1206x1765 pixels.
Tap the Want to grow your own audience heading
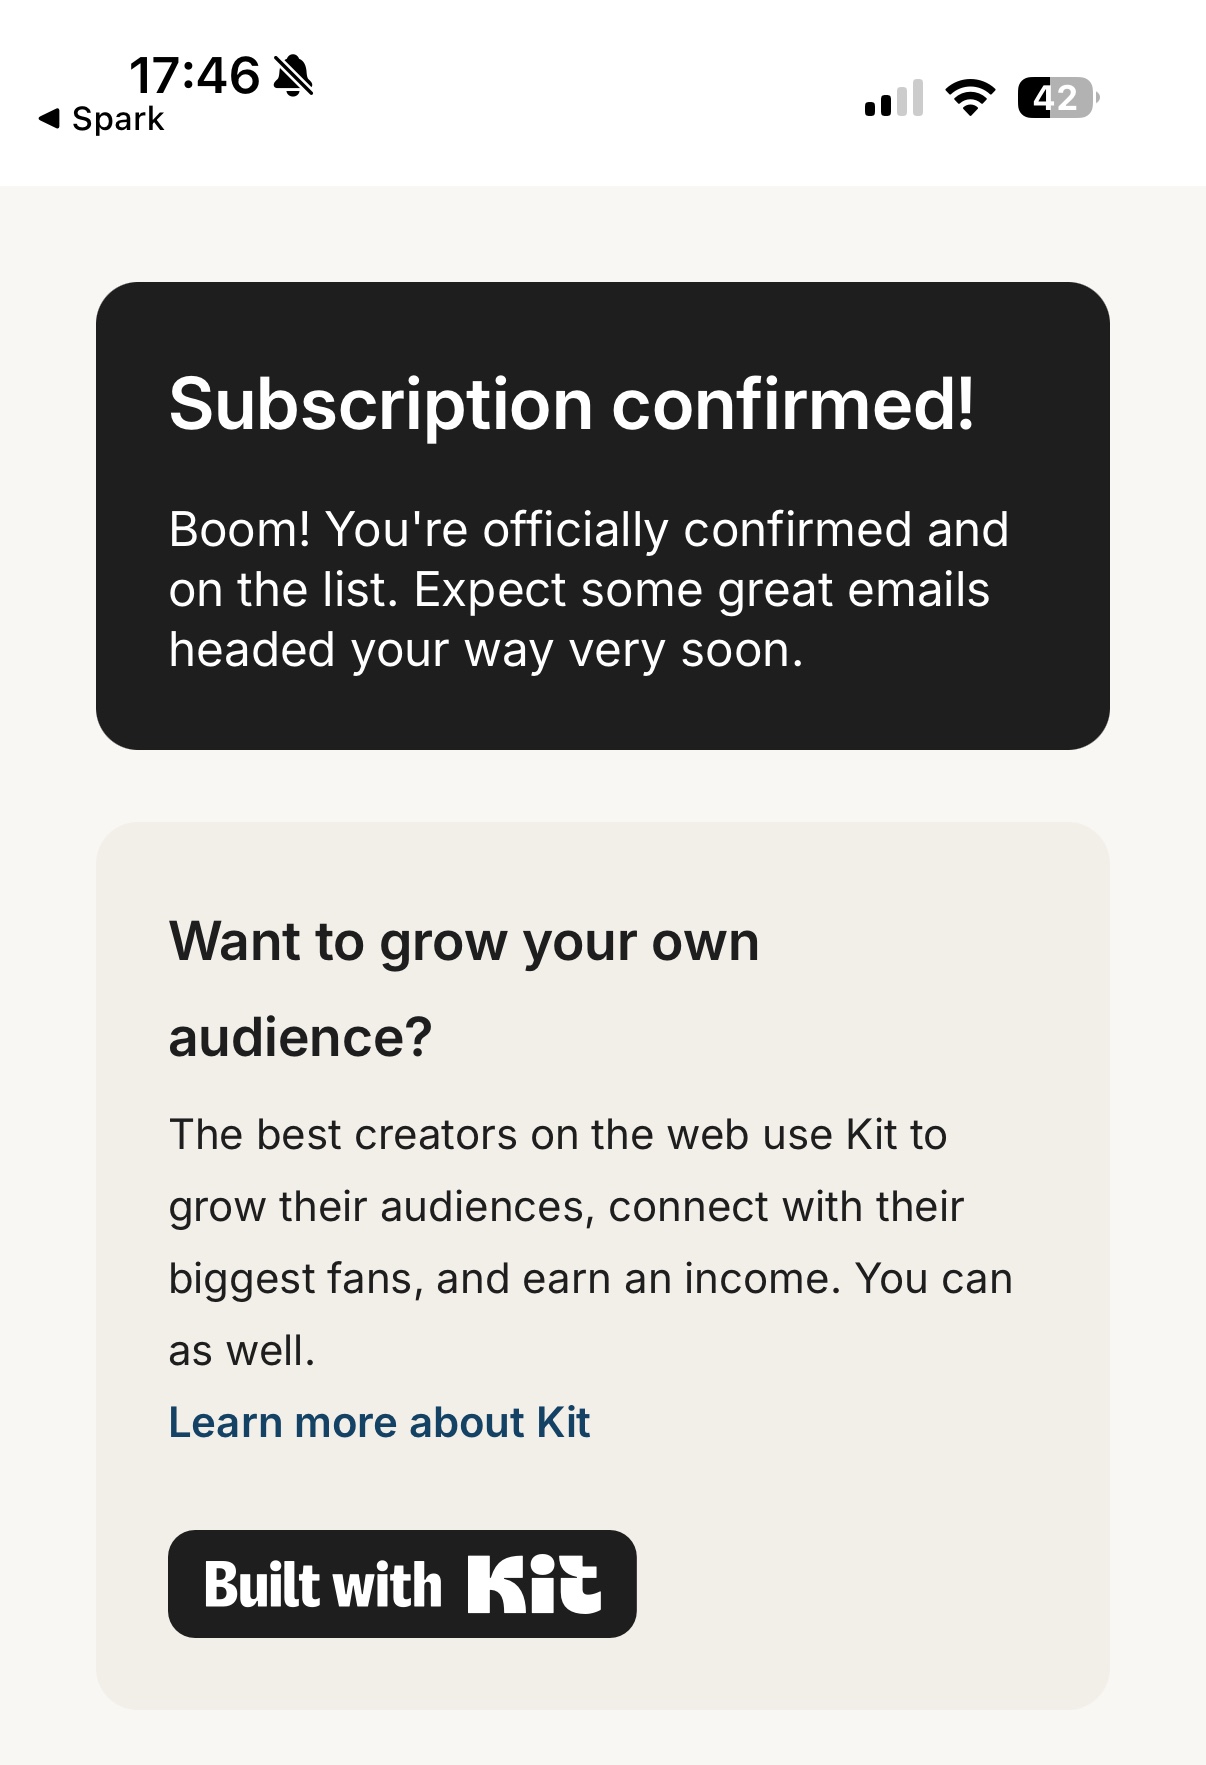coord(464,989)
